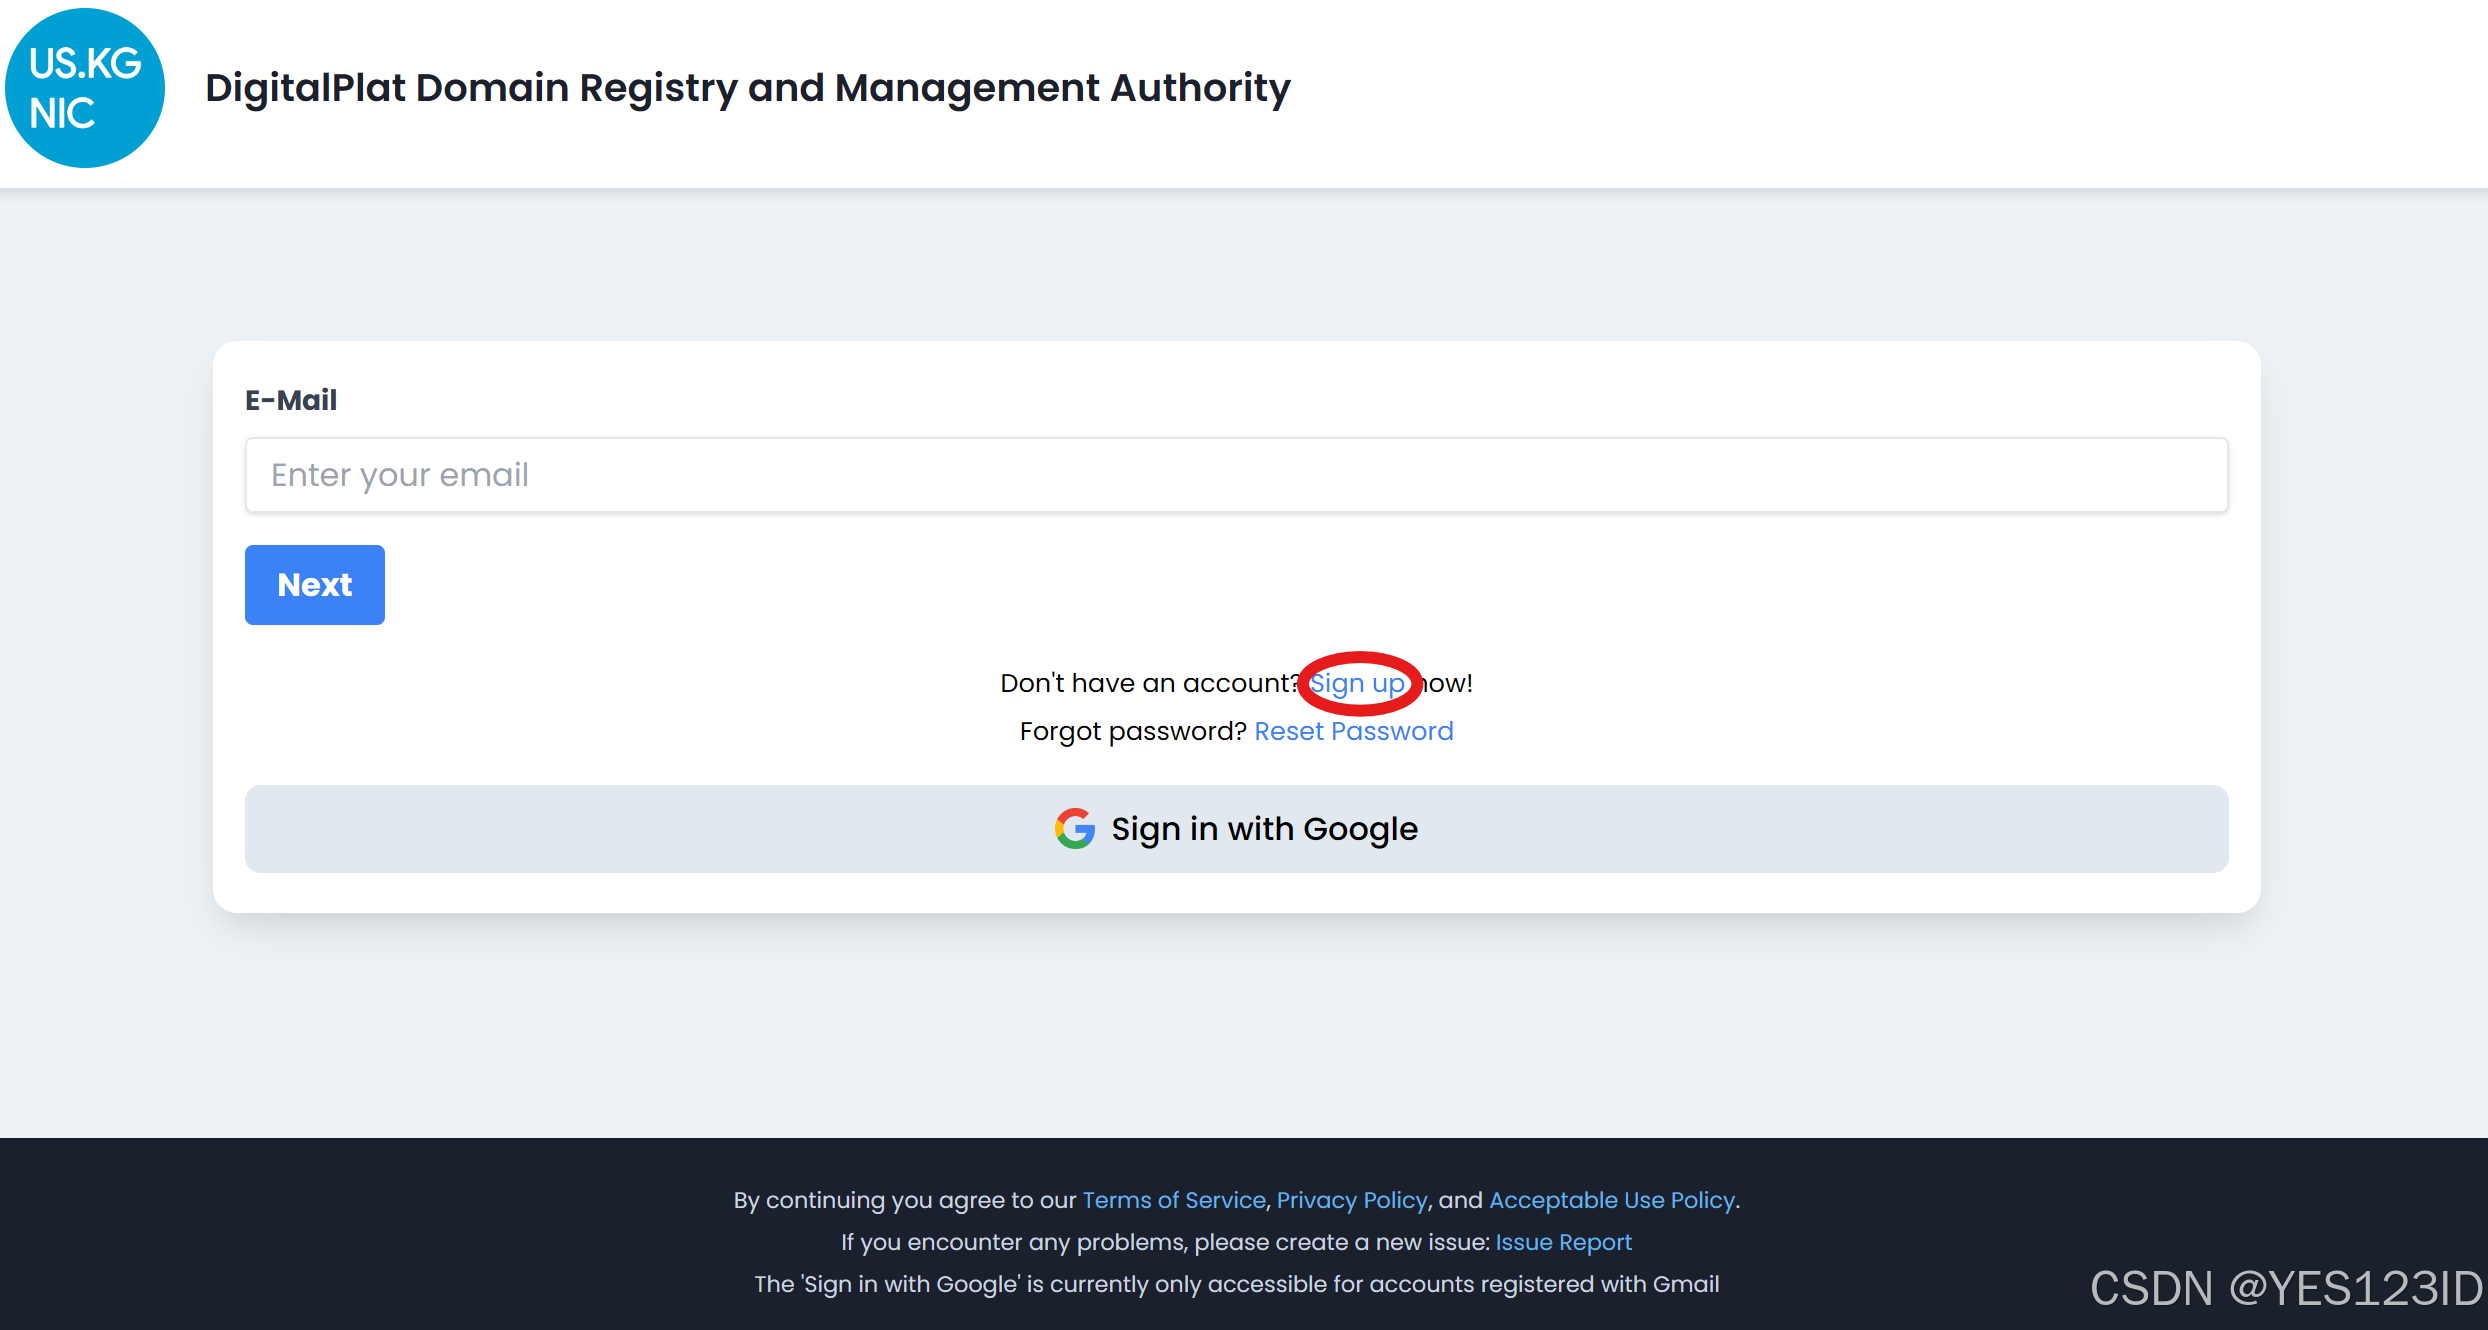
Task: Click the E-Mail field label
Action: pos(291,400)
